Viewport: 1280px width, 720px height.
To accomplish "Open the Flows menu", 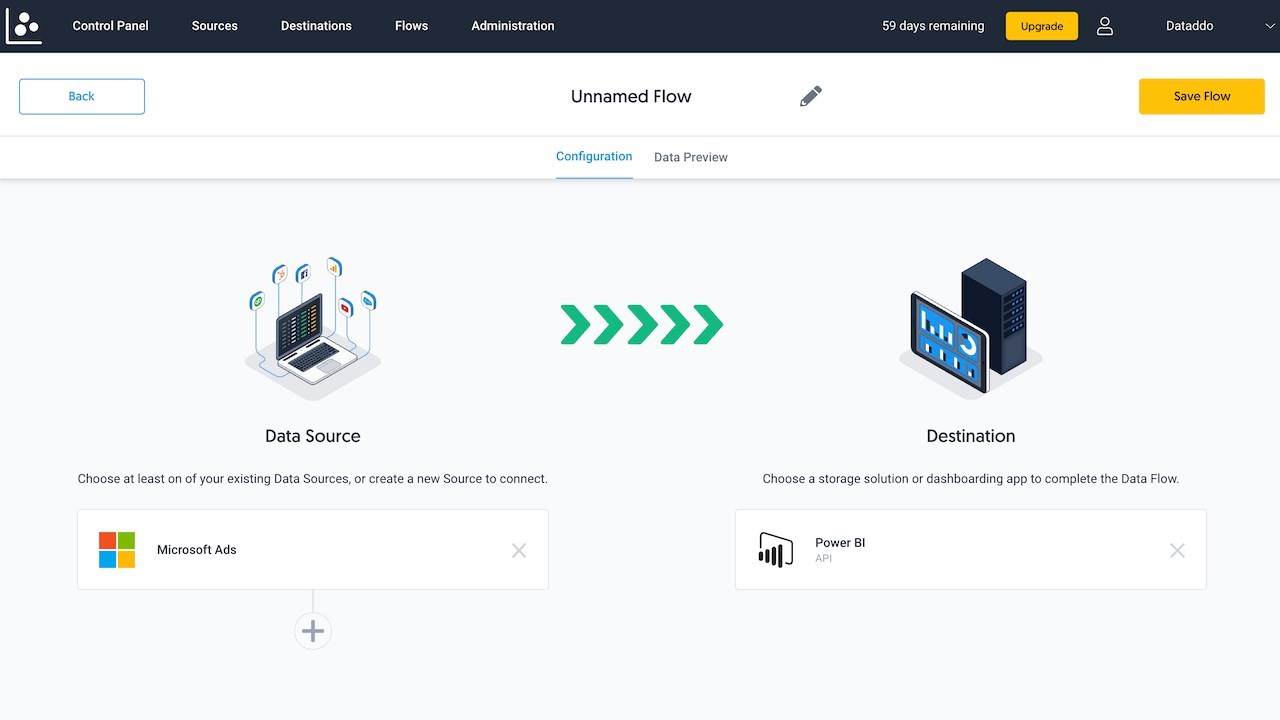I will (x=411, y=26).
